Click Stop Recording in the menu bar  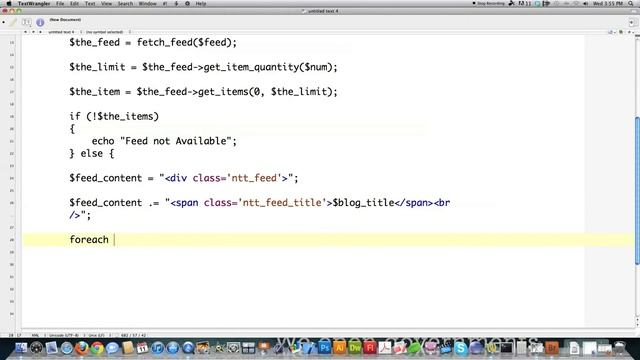click(489, 3)
